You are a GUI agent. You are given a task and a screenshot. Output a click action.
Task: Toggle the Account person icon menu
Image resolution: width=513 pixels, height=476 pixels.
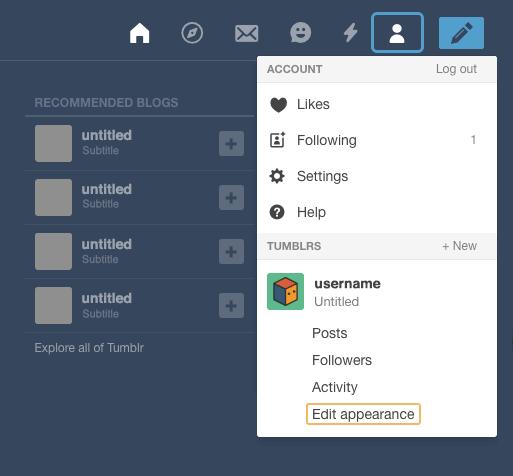point(397,33)
